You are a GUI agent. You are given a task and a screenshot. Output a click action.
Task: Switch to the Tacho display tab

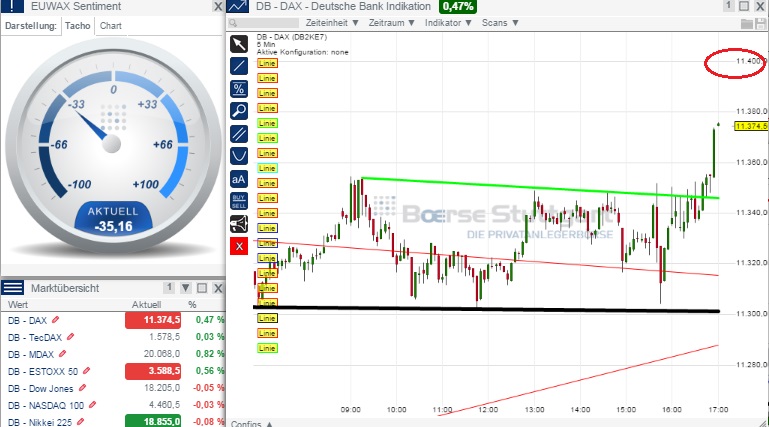[77, 26]
